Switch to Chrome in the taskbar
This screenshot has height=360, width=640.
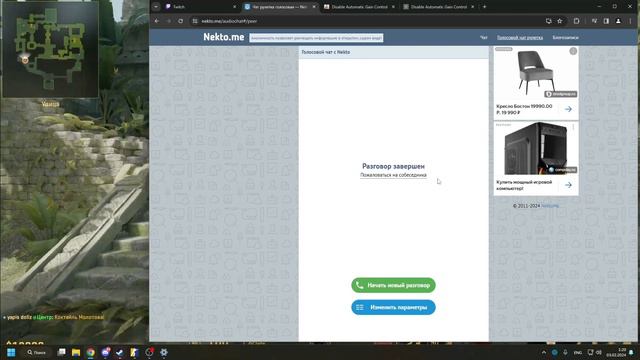[91, 352]
